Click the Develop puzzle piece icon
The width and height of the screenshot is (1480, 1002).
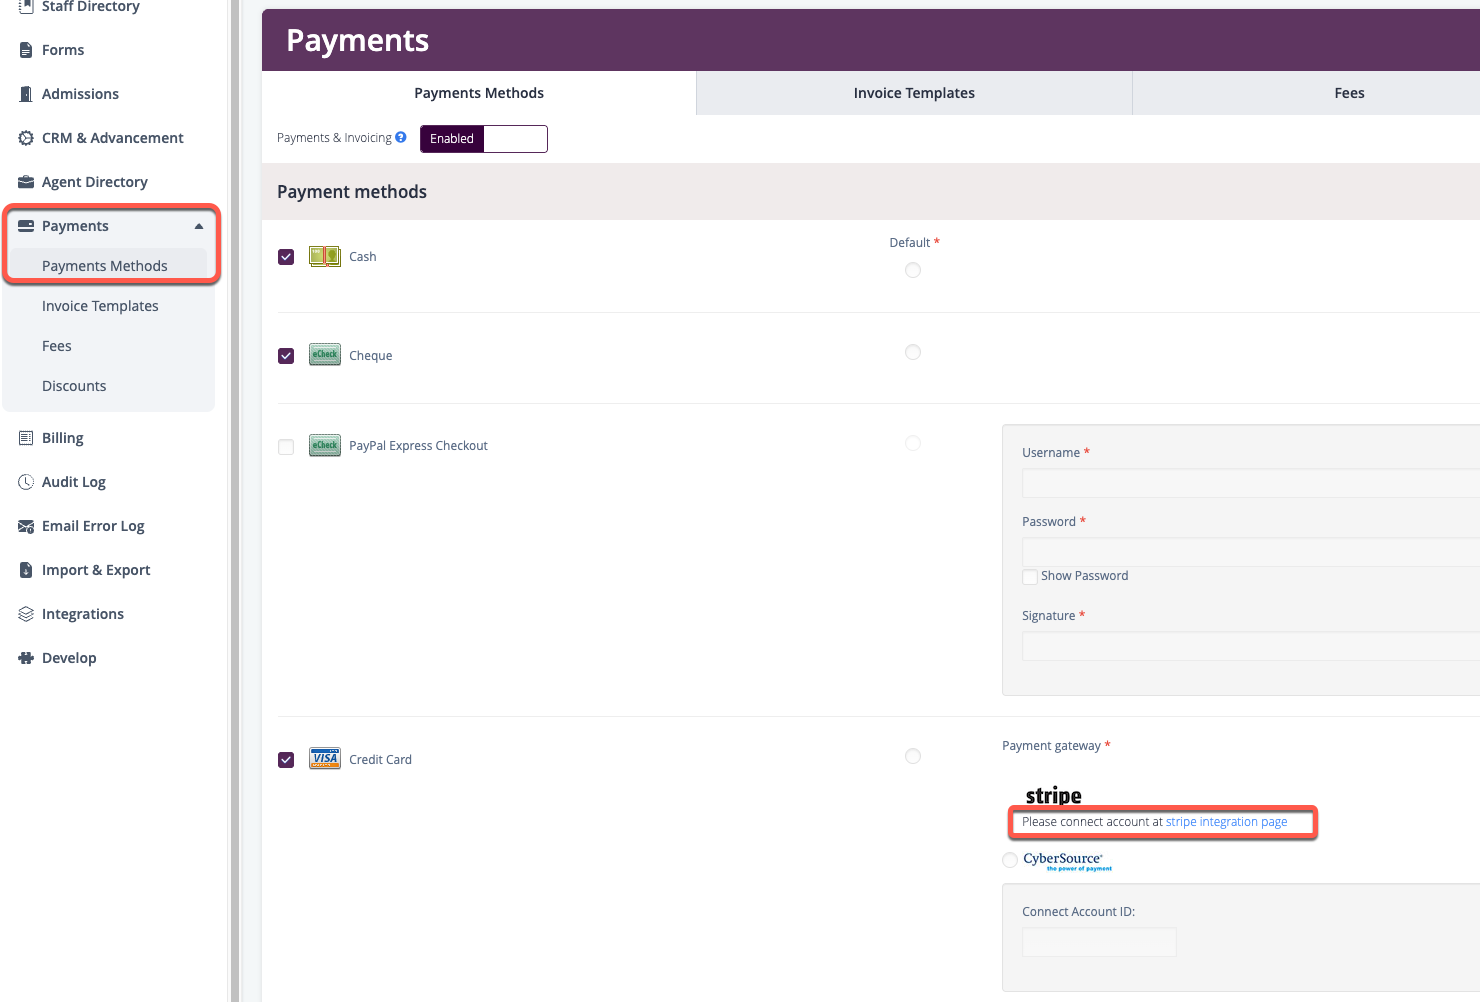[x=26, y=658]
